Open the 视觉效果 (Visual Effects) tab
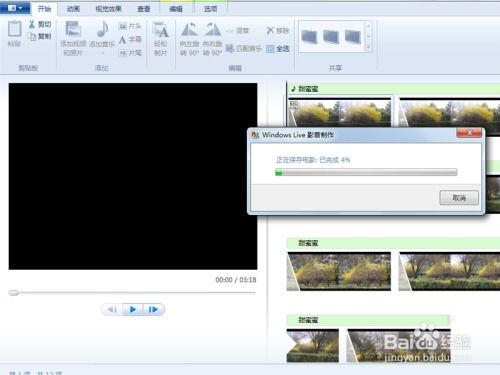The width and height of the screenshot is (500, 375). [x=108, y=9]
